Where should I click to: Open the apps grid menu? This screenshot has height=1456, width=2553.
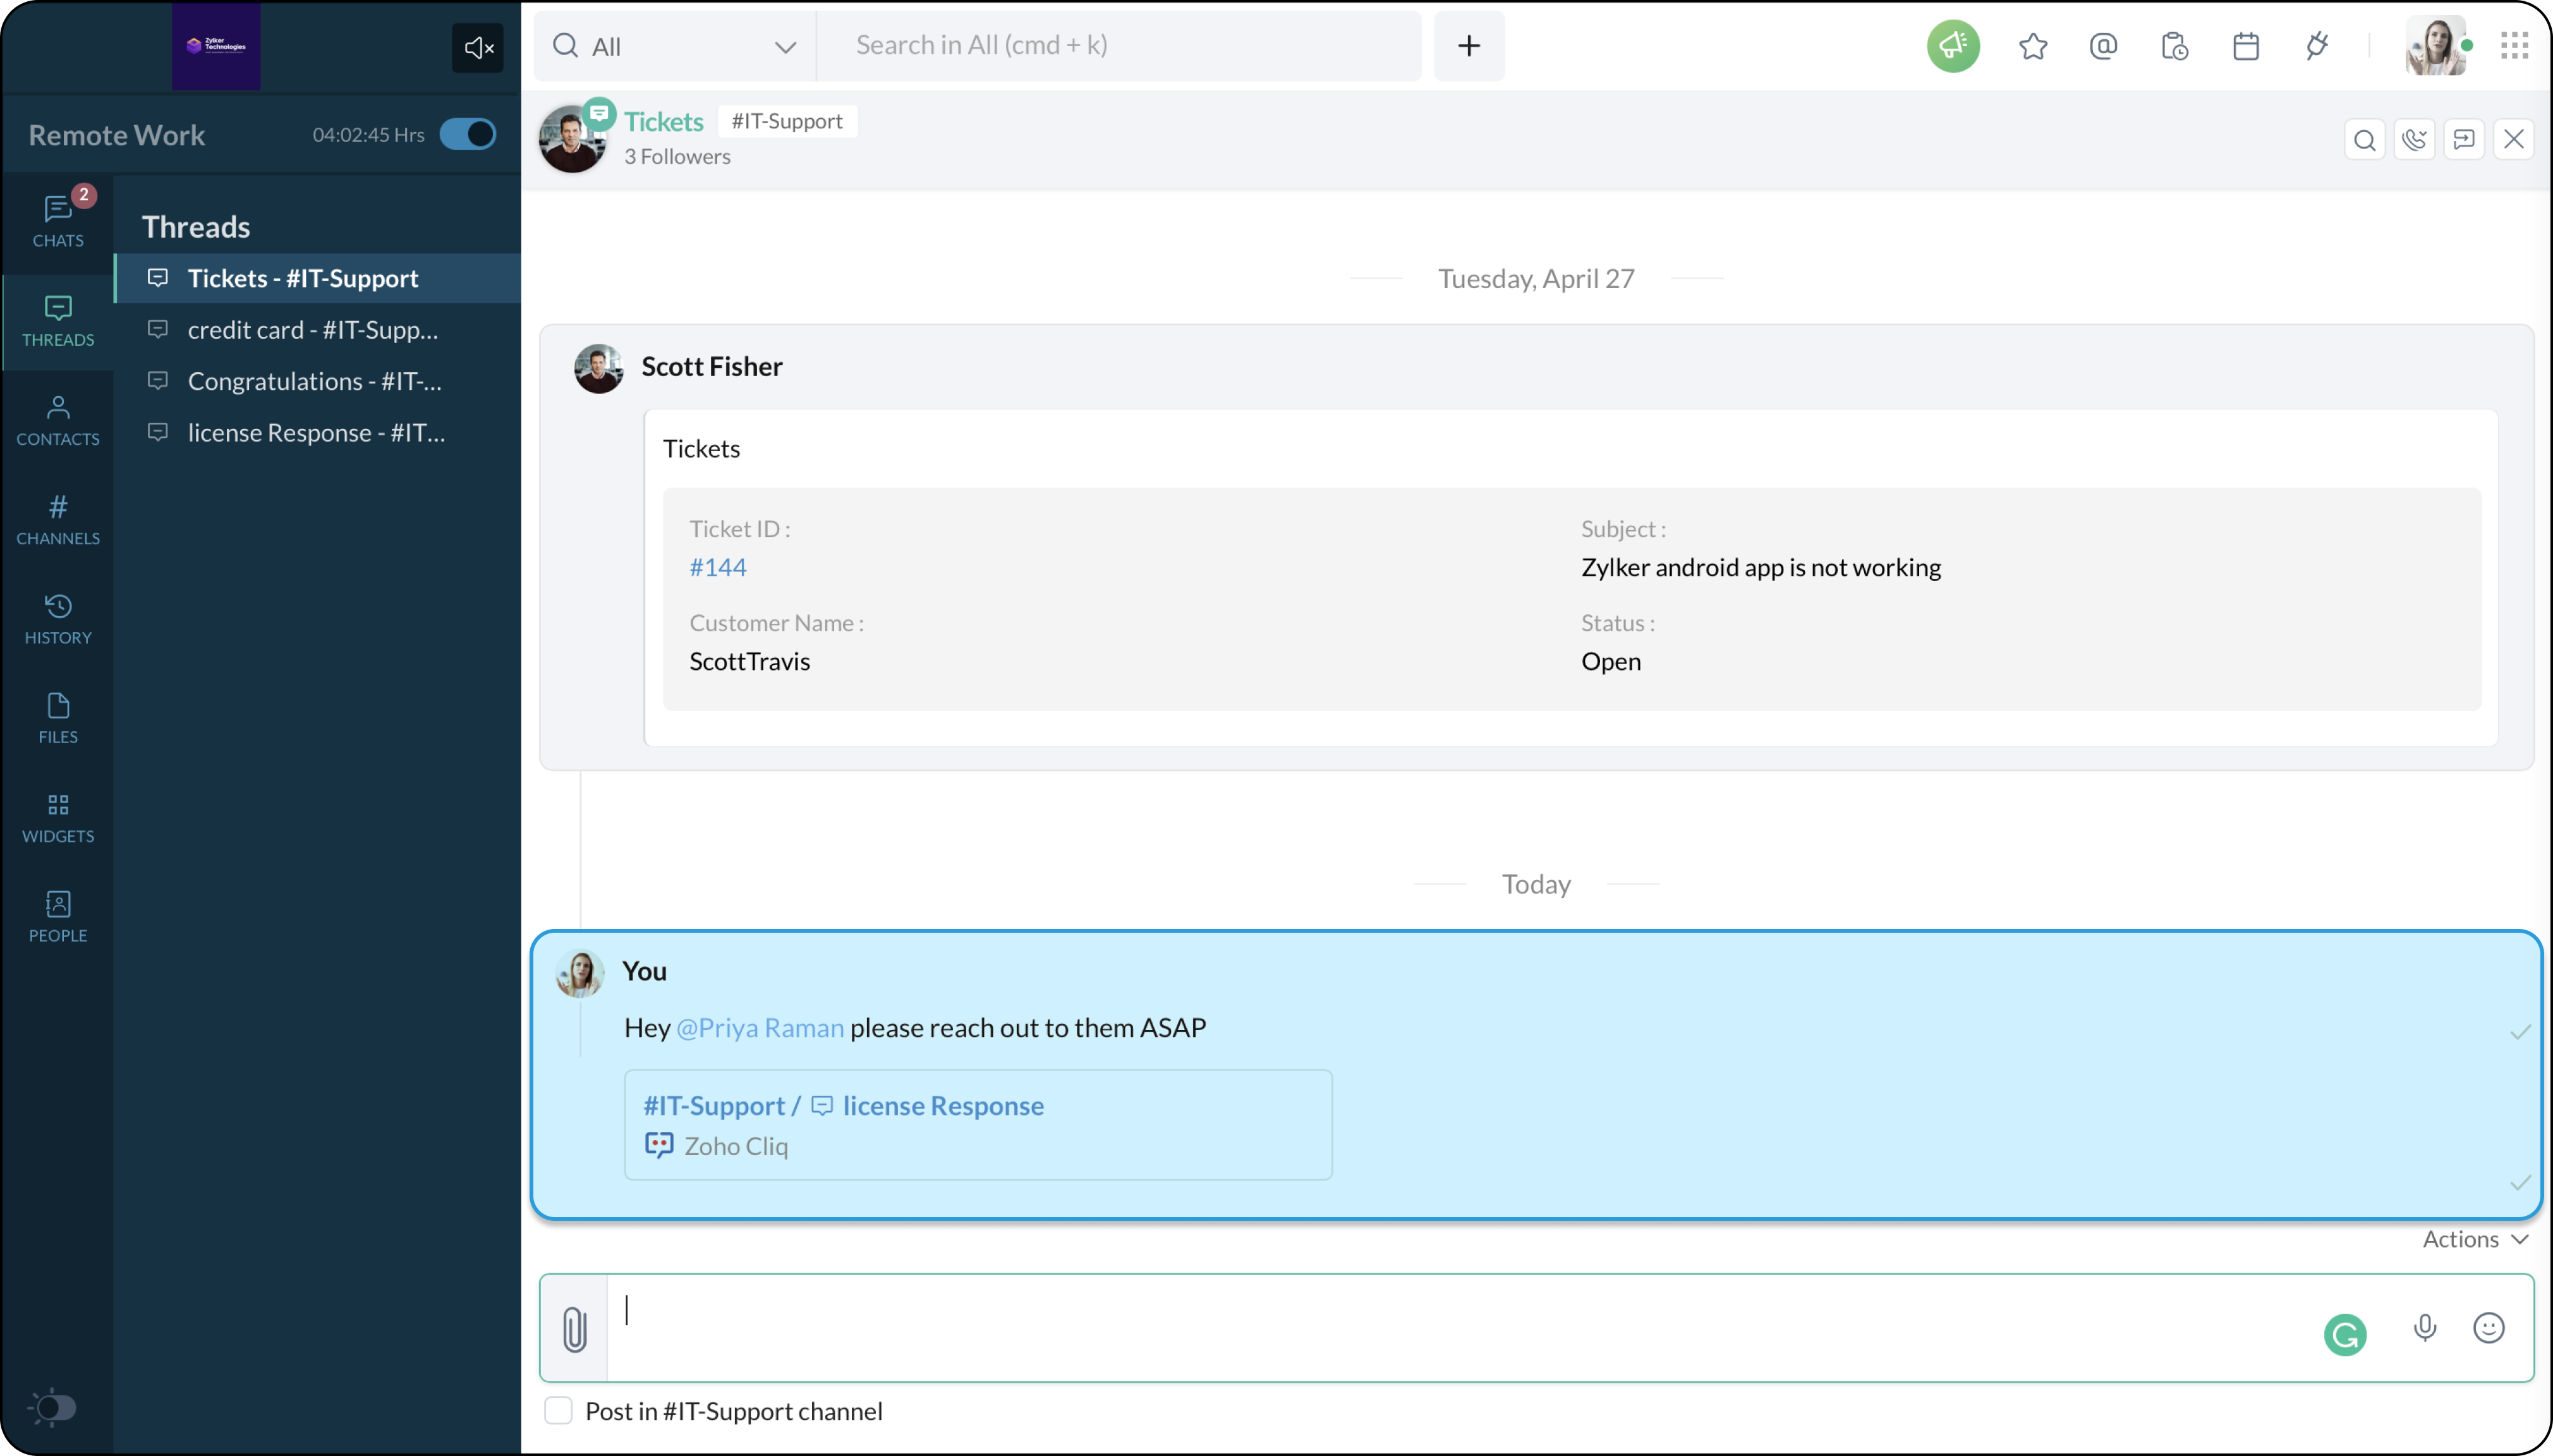[2514, 46]
